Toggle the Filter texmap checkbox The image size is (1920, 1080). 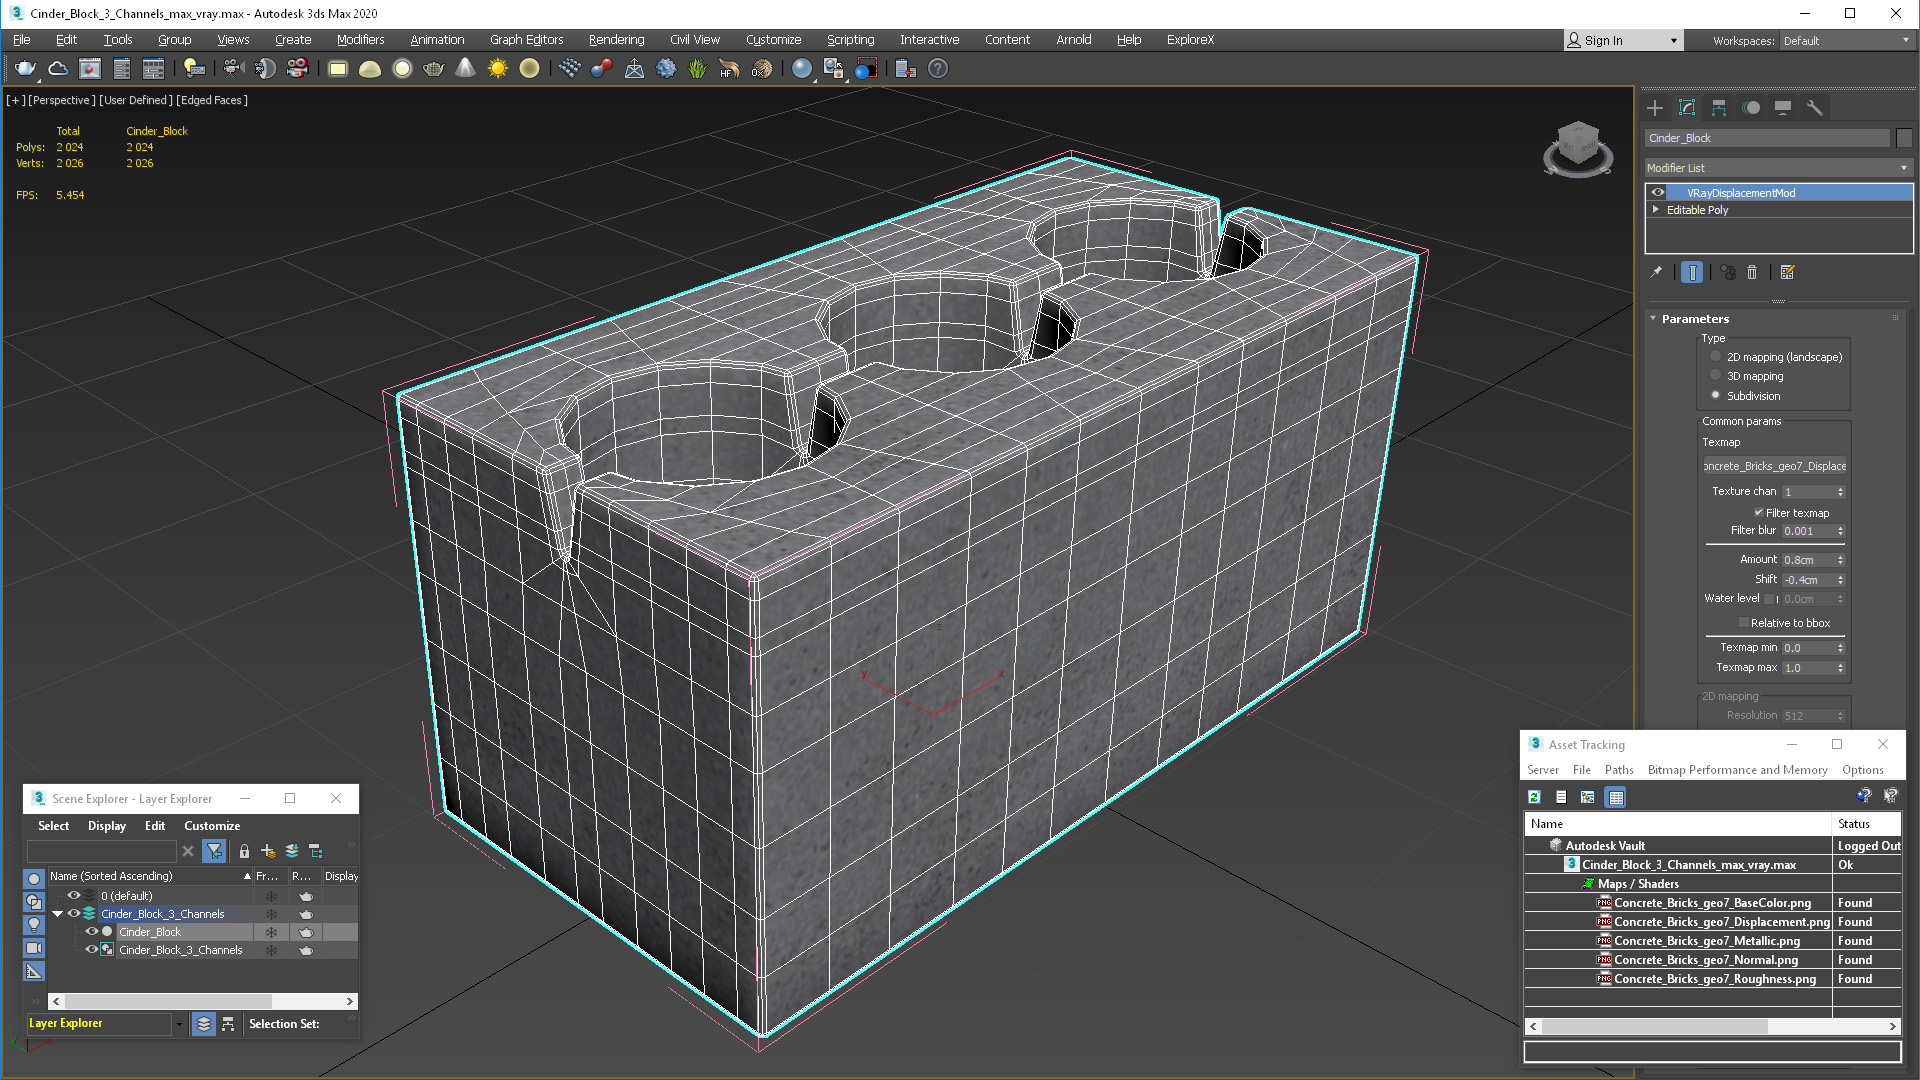[x=1758, y=512]
